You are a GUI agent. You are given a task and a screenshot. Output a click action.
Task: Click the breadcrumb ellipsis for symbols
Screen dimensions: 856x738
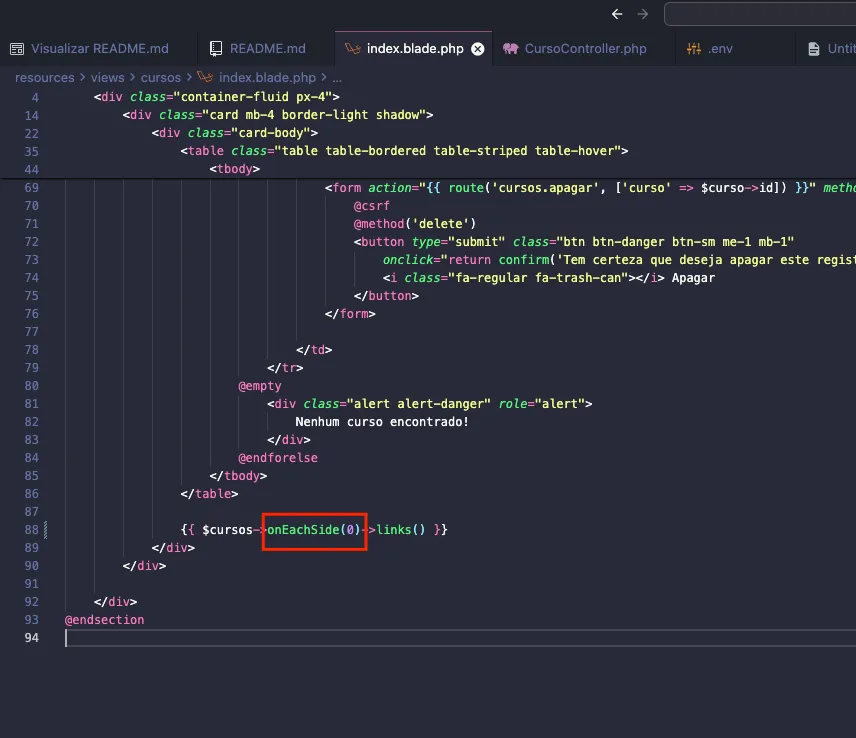click(x=337, y=77)
